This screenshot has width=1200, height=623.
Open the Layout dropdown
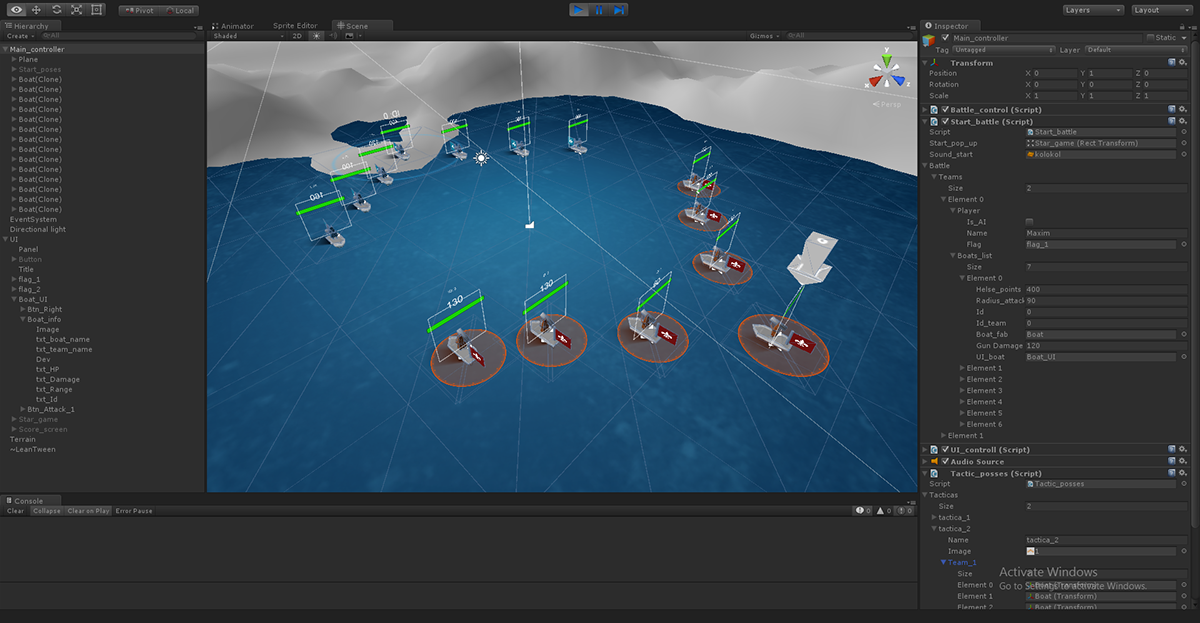1160,10
